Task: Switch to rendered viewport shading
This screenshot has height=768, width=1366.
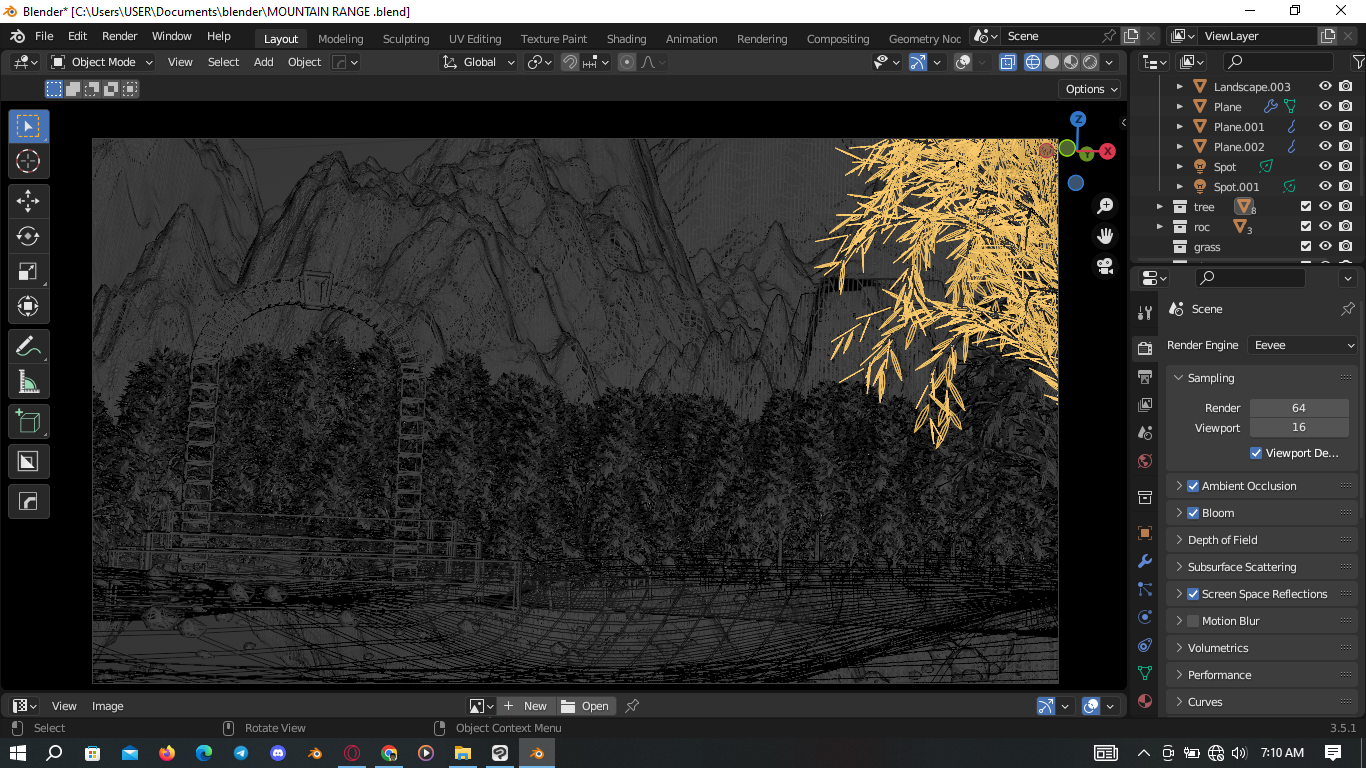Action: click(1090, 62)
